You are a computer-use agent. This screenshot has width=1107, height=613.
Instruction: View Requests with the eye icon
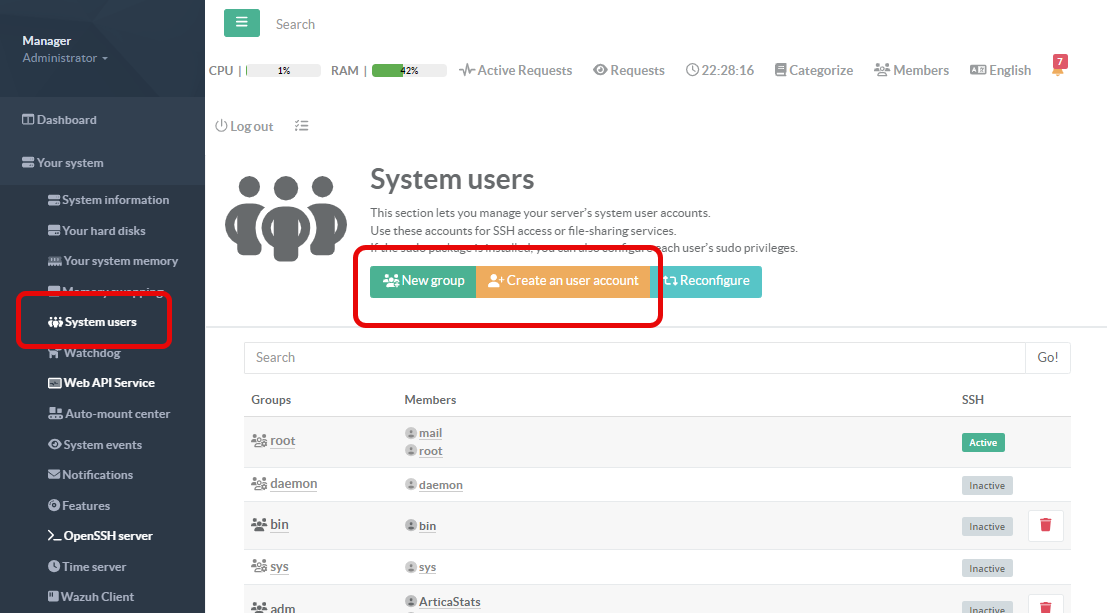point(628,70)
